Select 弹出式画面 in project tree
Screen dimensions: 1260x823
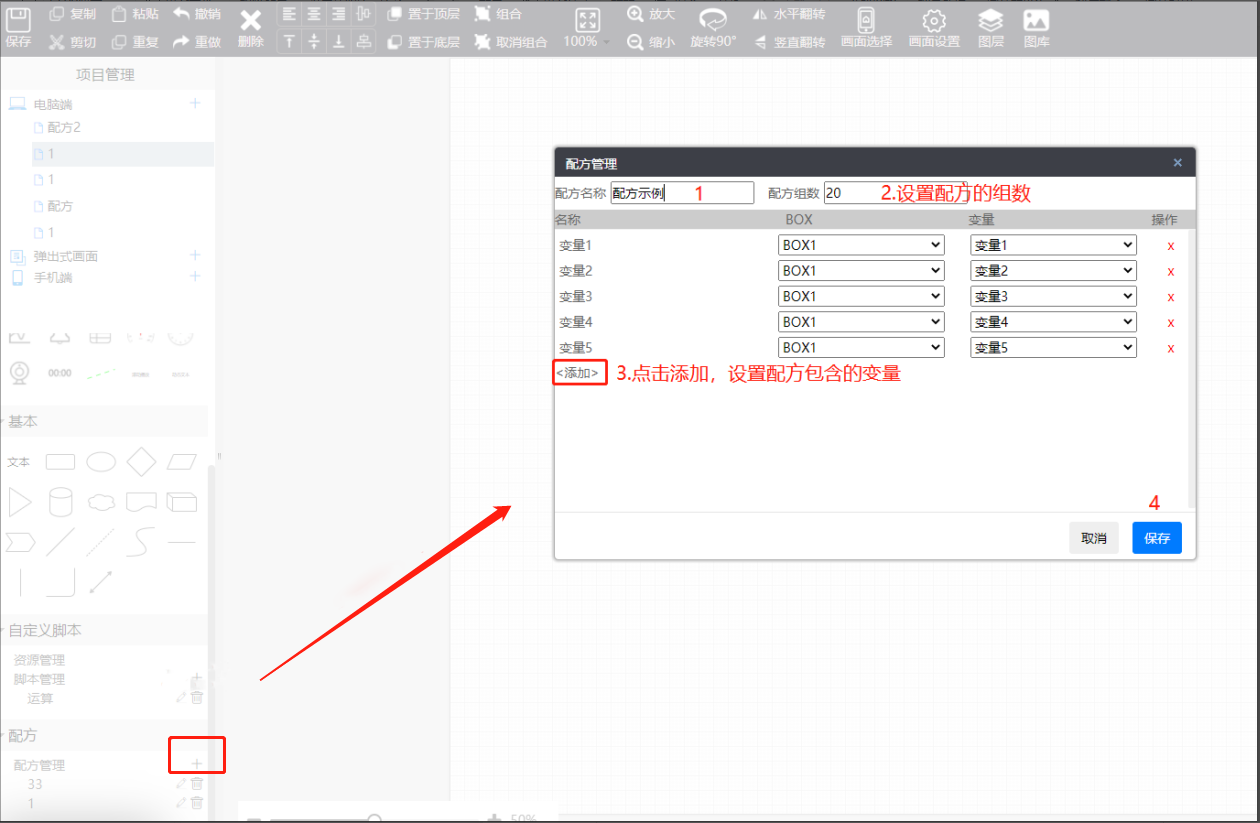[x=66, y=256]
